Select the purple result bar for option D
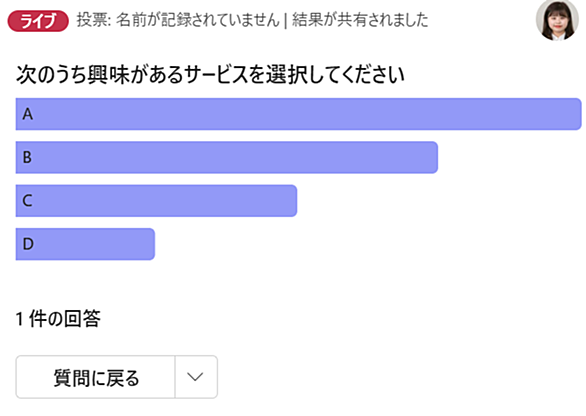This screenshot has height=416, width=586. [x=85, y=244]
